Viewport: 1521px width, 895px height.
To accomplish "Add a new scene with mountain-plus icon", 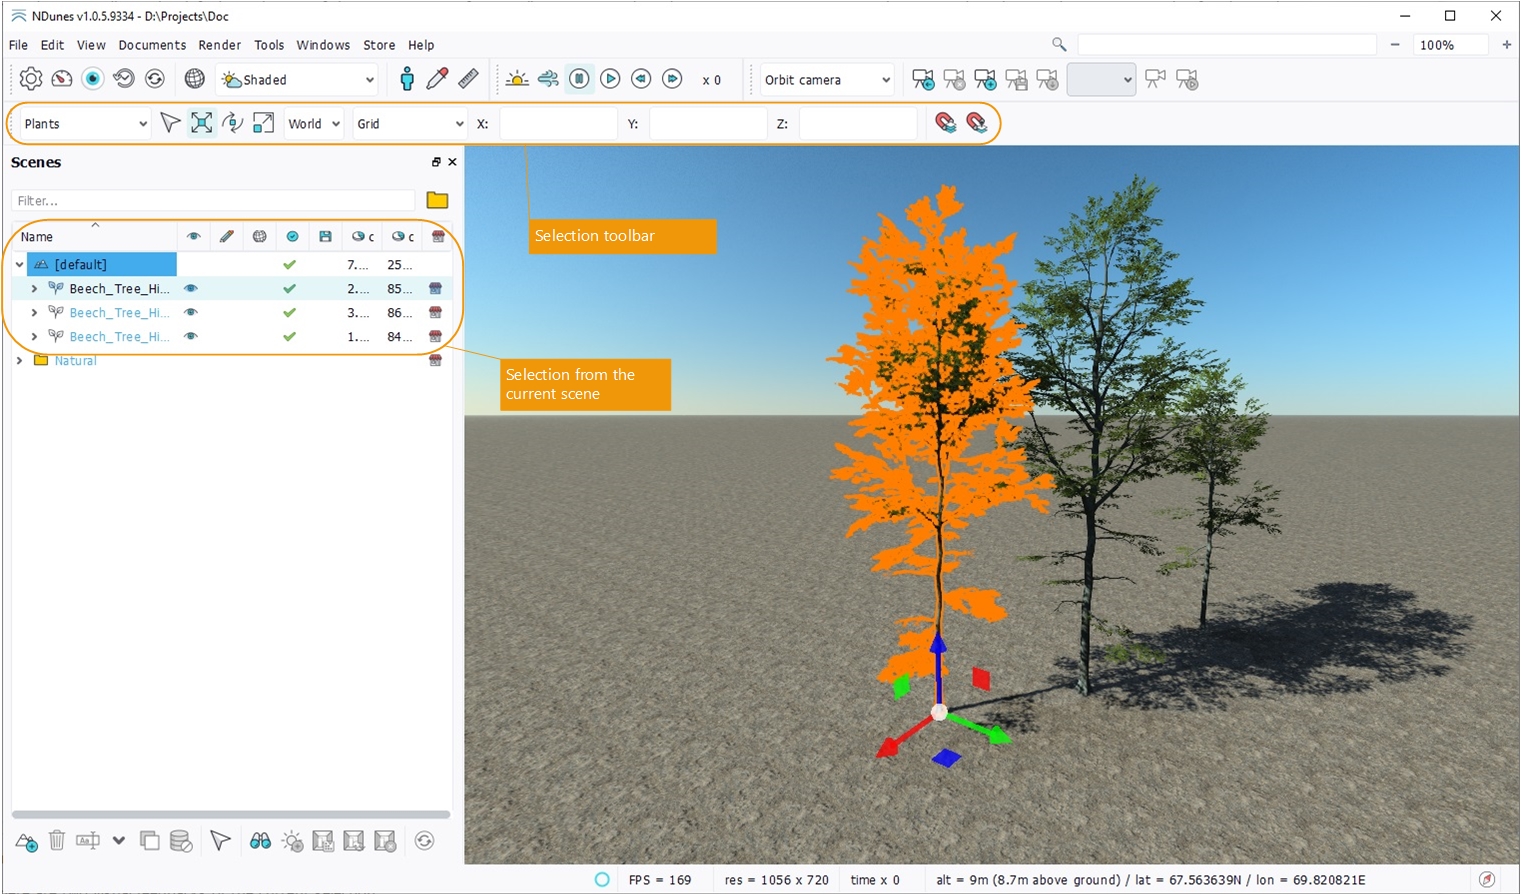I will tap(27, 841).
